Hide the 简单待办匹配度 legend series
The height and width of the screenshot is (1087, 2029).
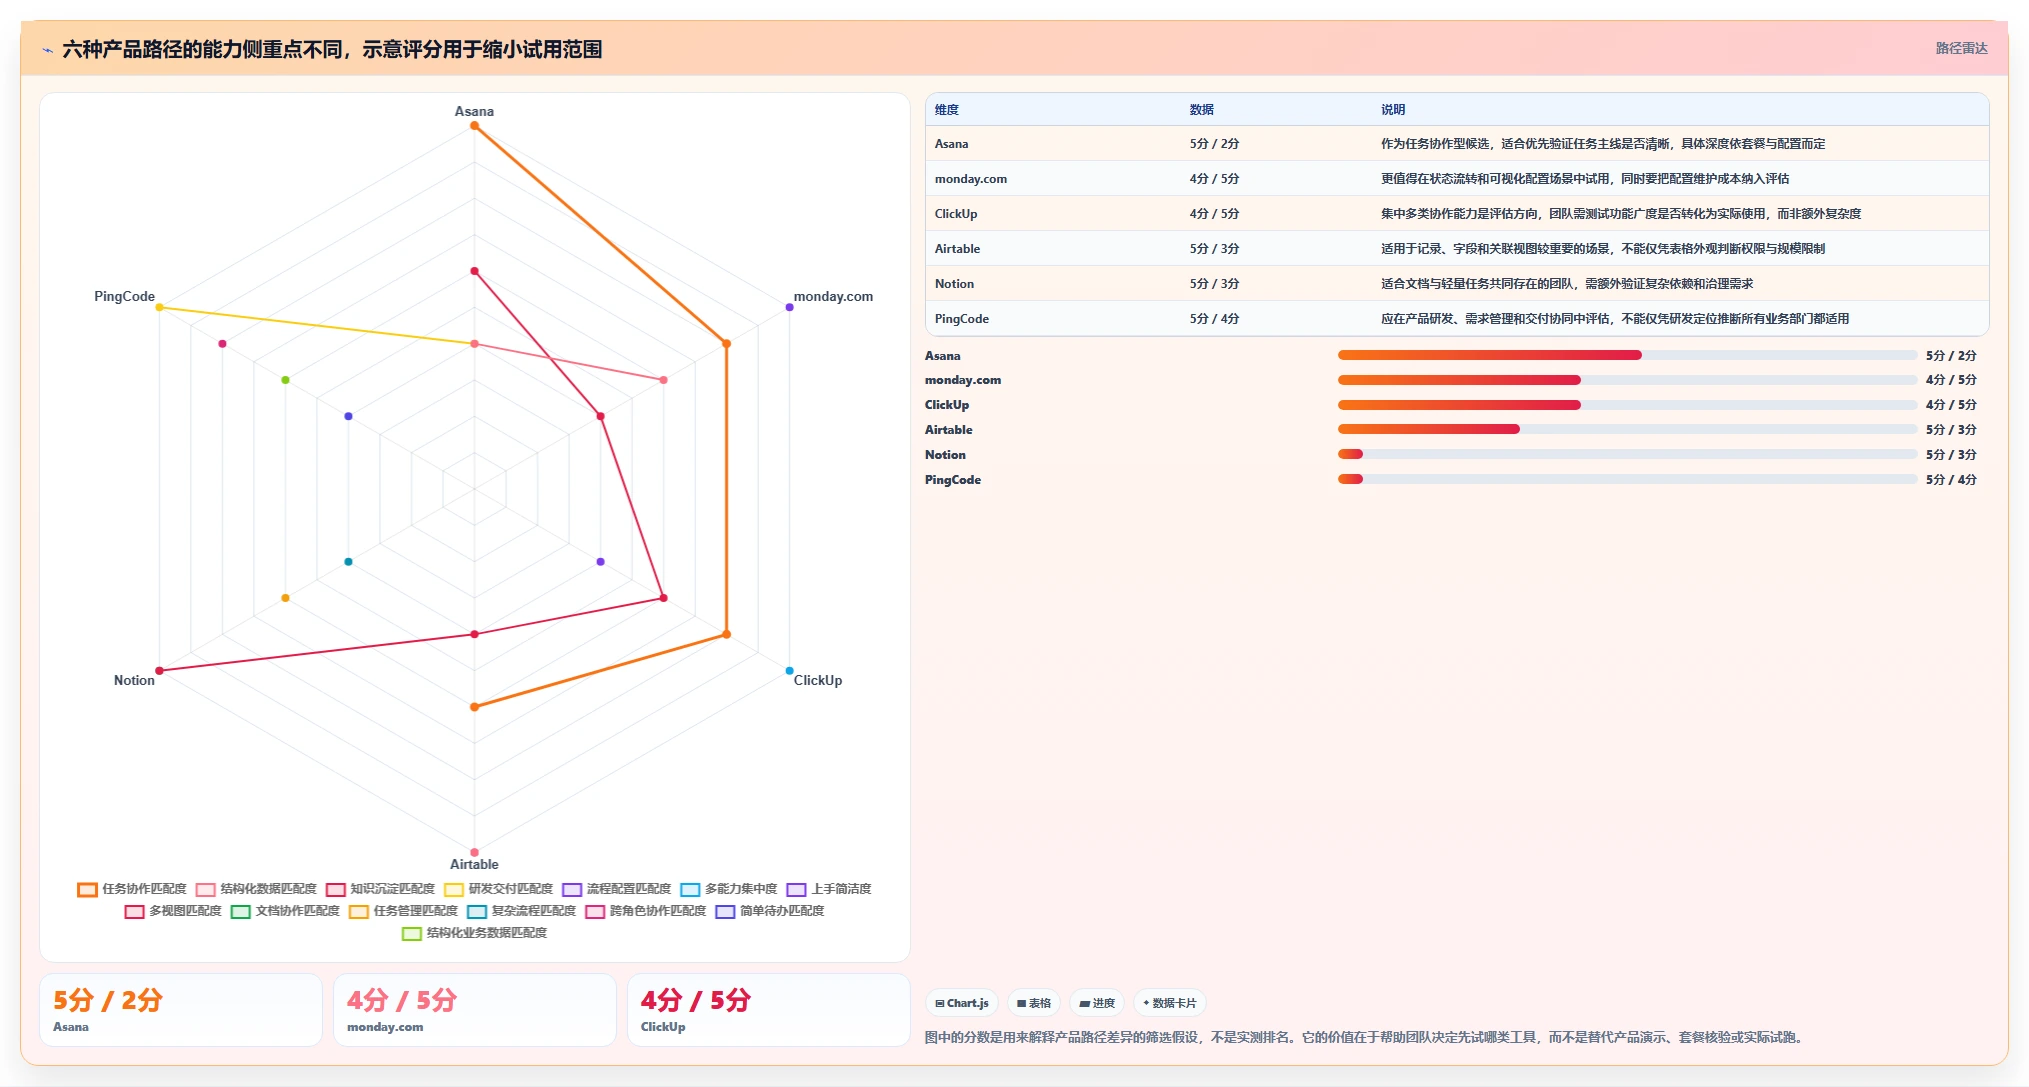click(x=769, y=911)
